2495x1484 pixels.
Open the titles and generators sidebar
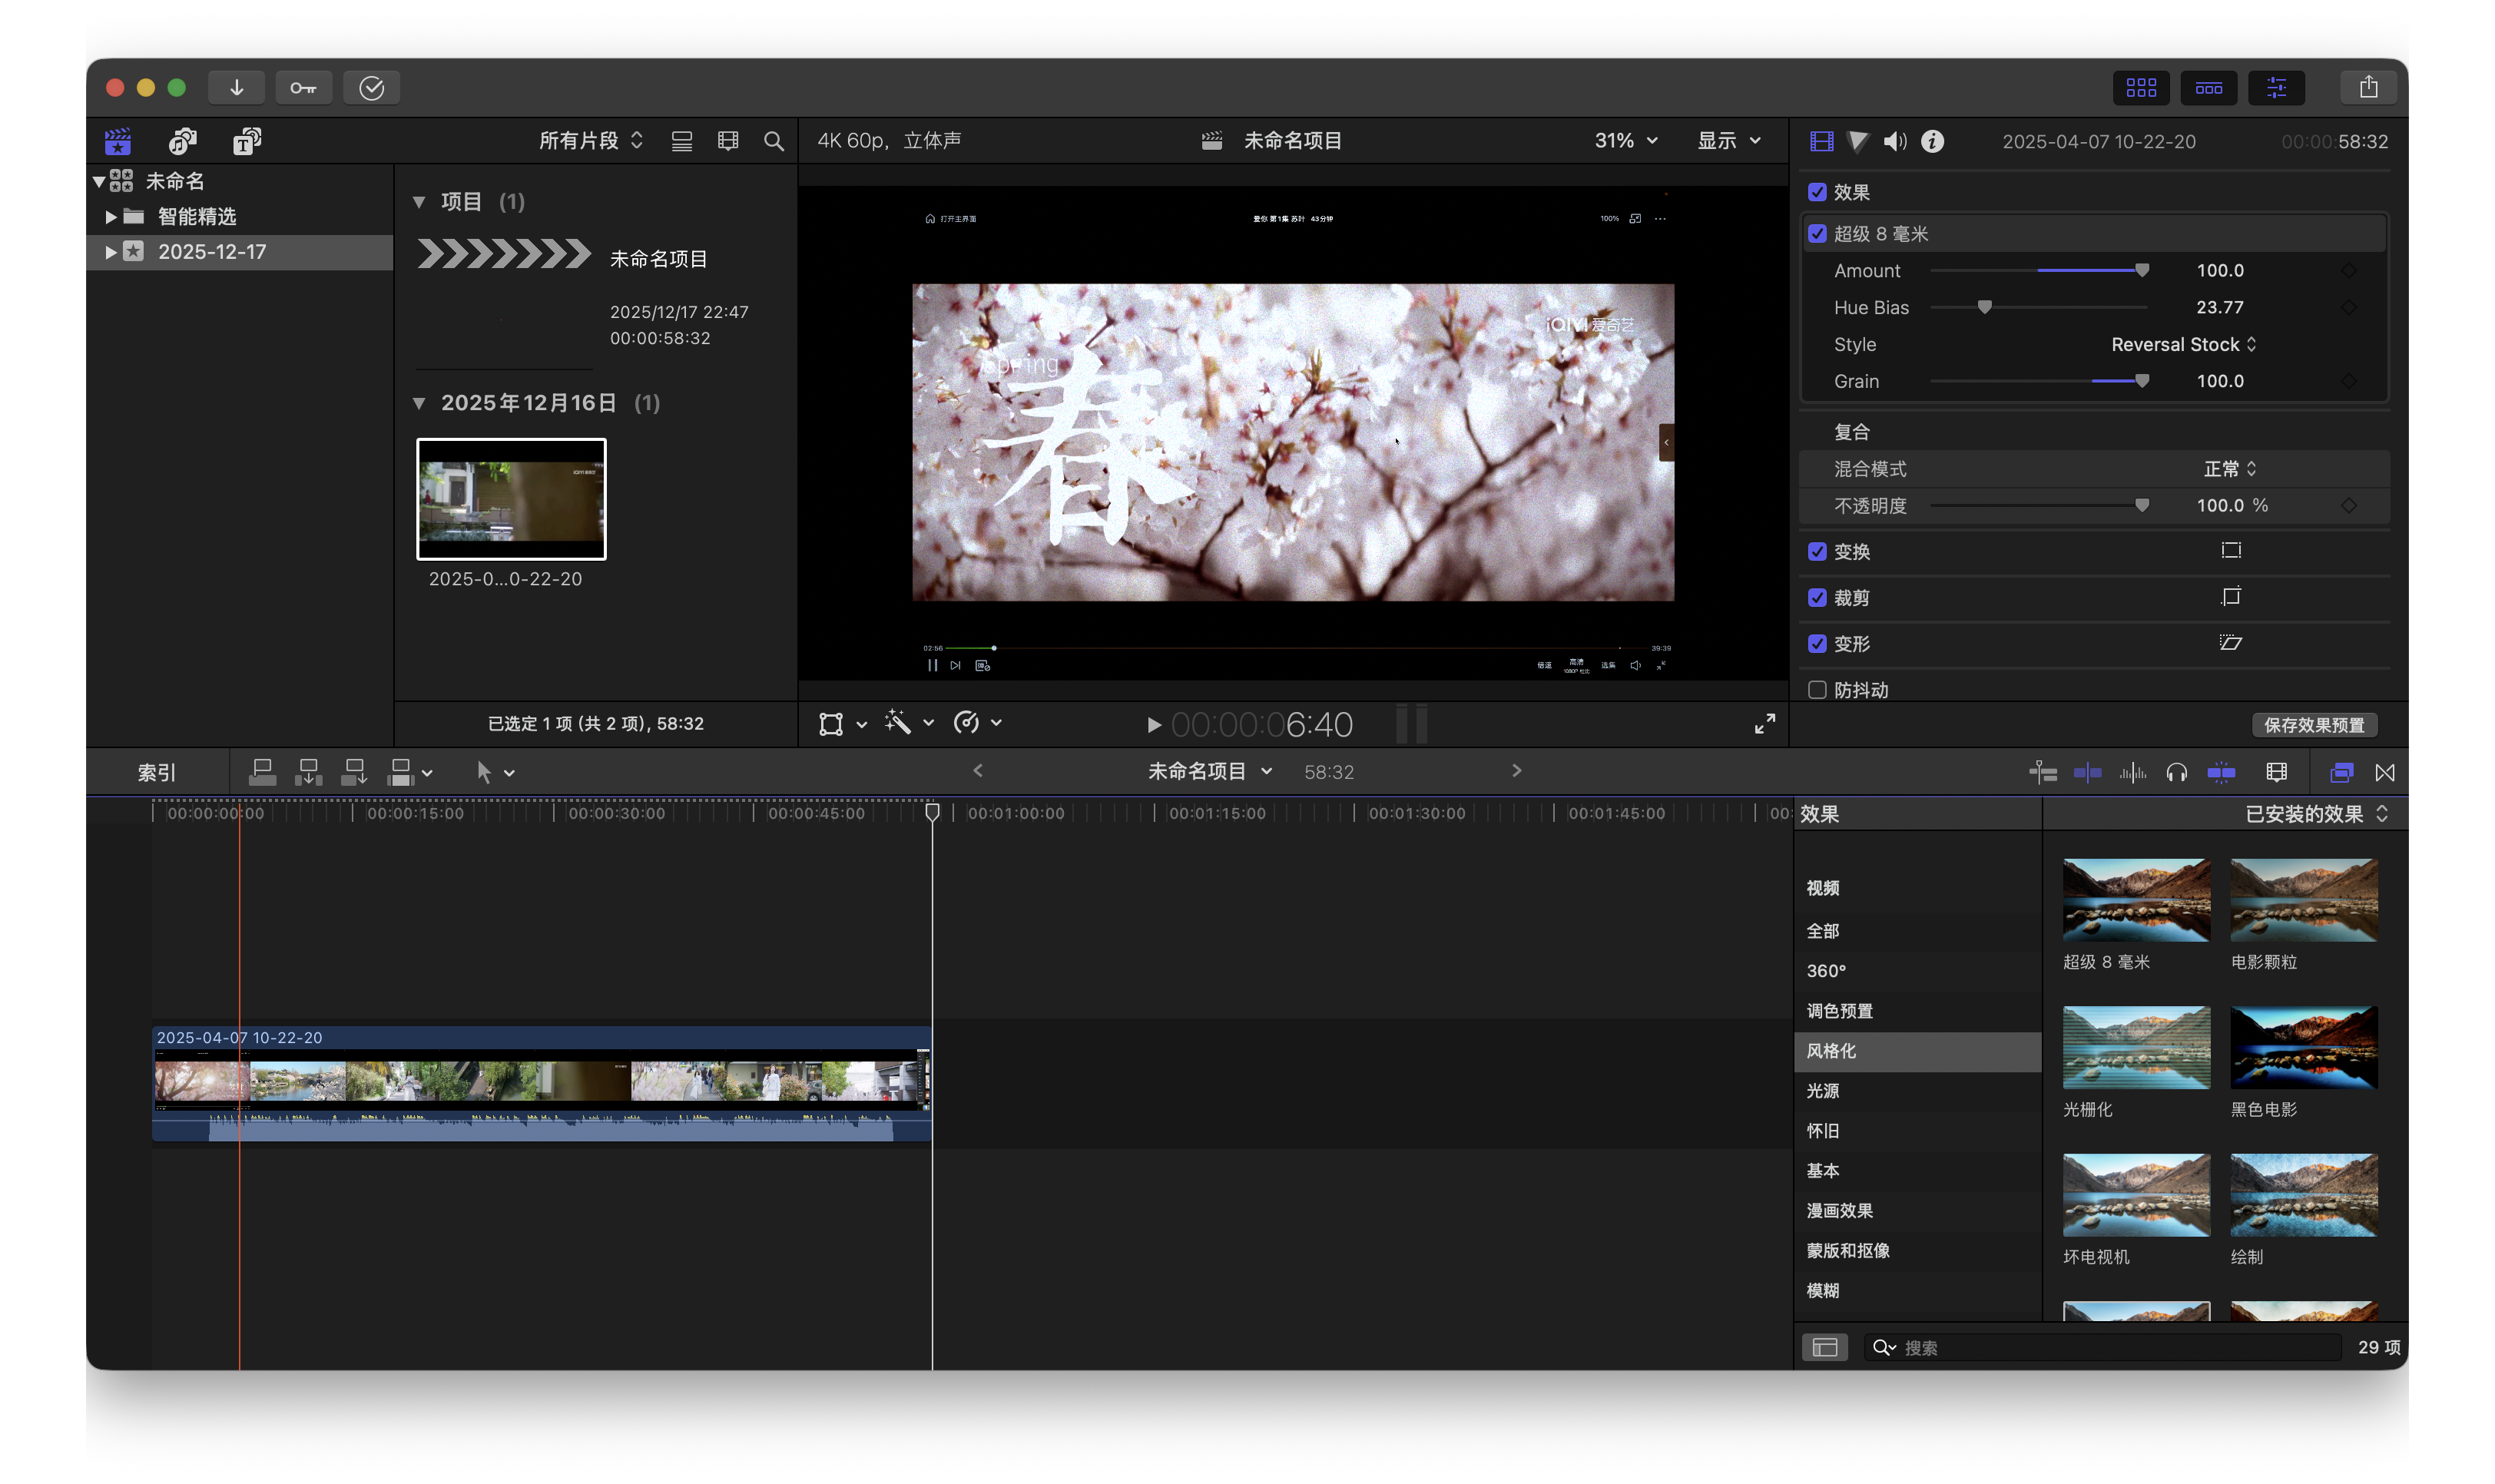[246, 141]
